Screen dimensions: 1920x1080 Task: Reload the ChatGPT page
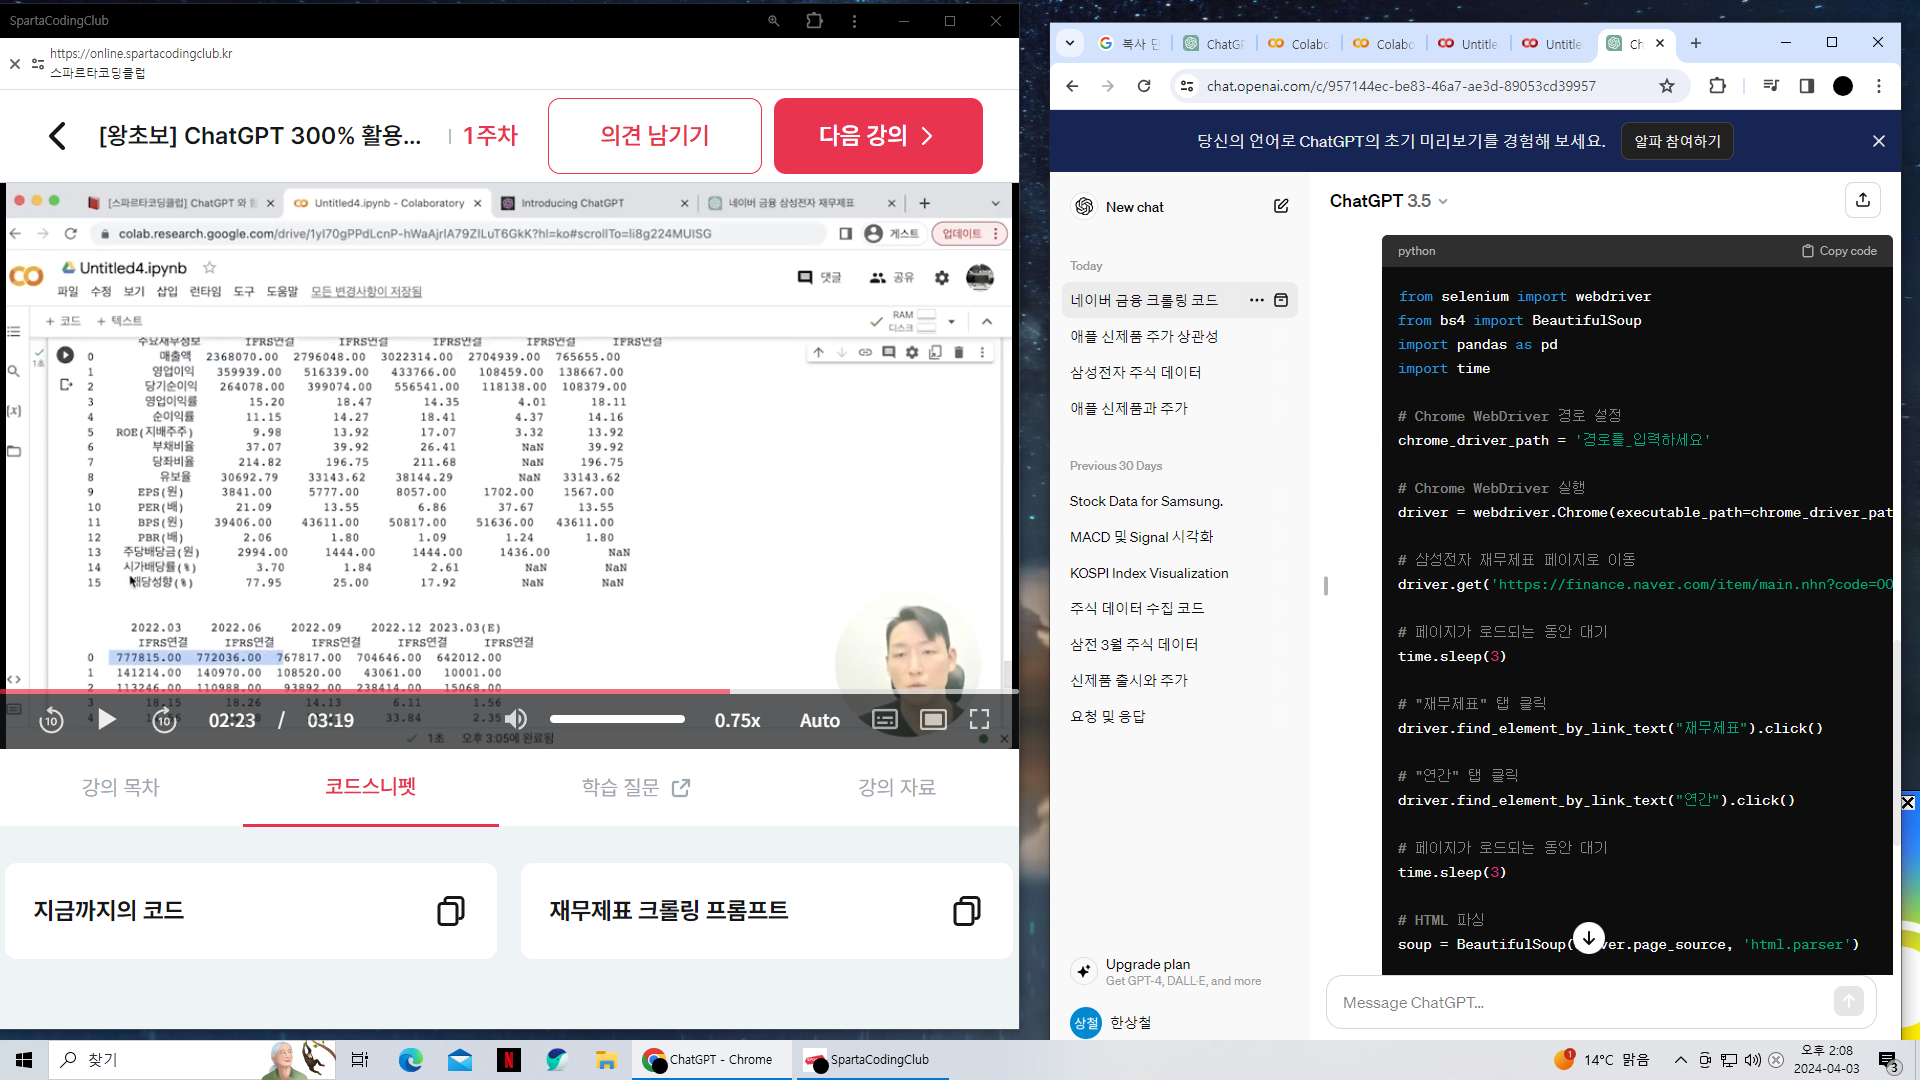[x=1144, y=86]
